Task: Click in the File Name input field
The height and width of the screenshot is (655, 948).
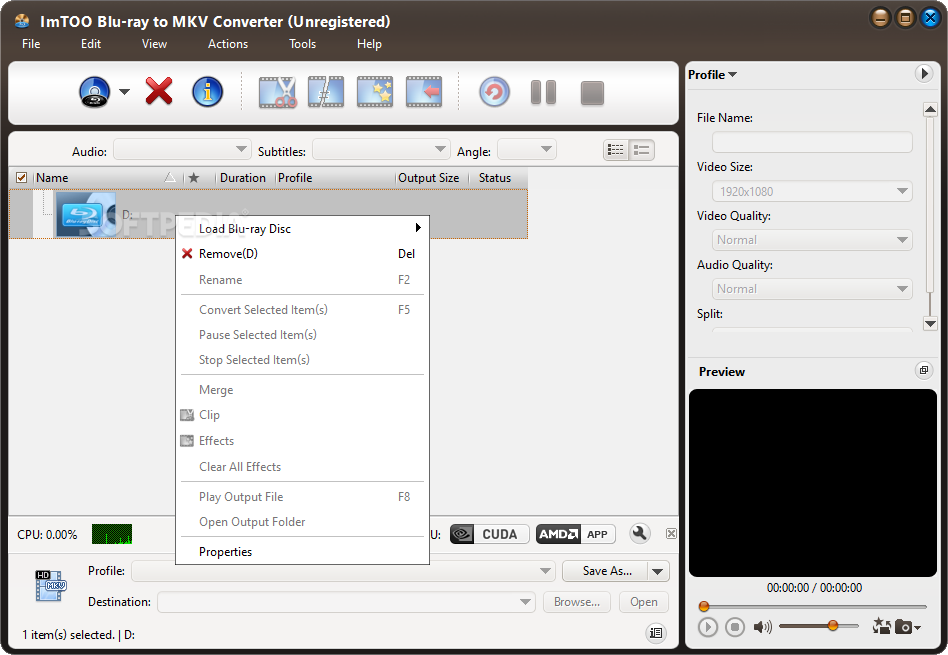Action: tap(812, 142)
